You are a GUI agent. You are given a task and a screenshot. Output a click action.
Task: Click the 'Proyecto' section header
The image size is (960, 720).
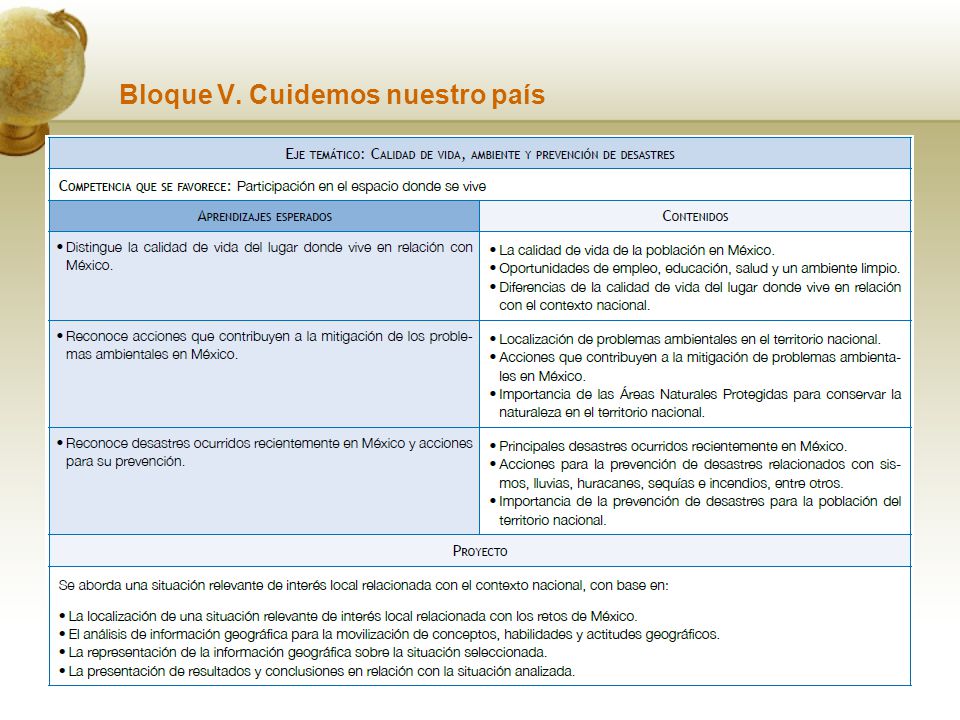click(480, 551)
